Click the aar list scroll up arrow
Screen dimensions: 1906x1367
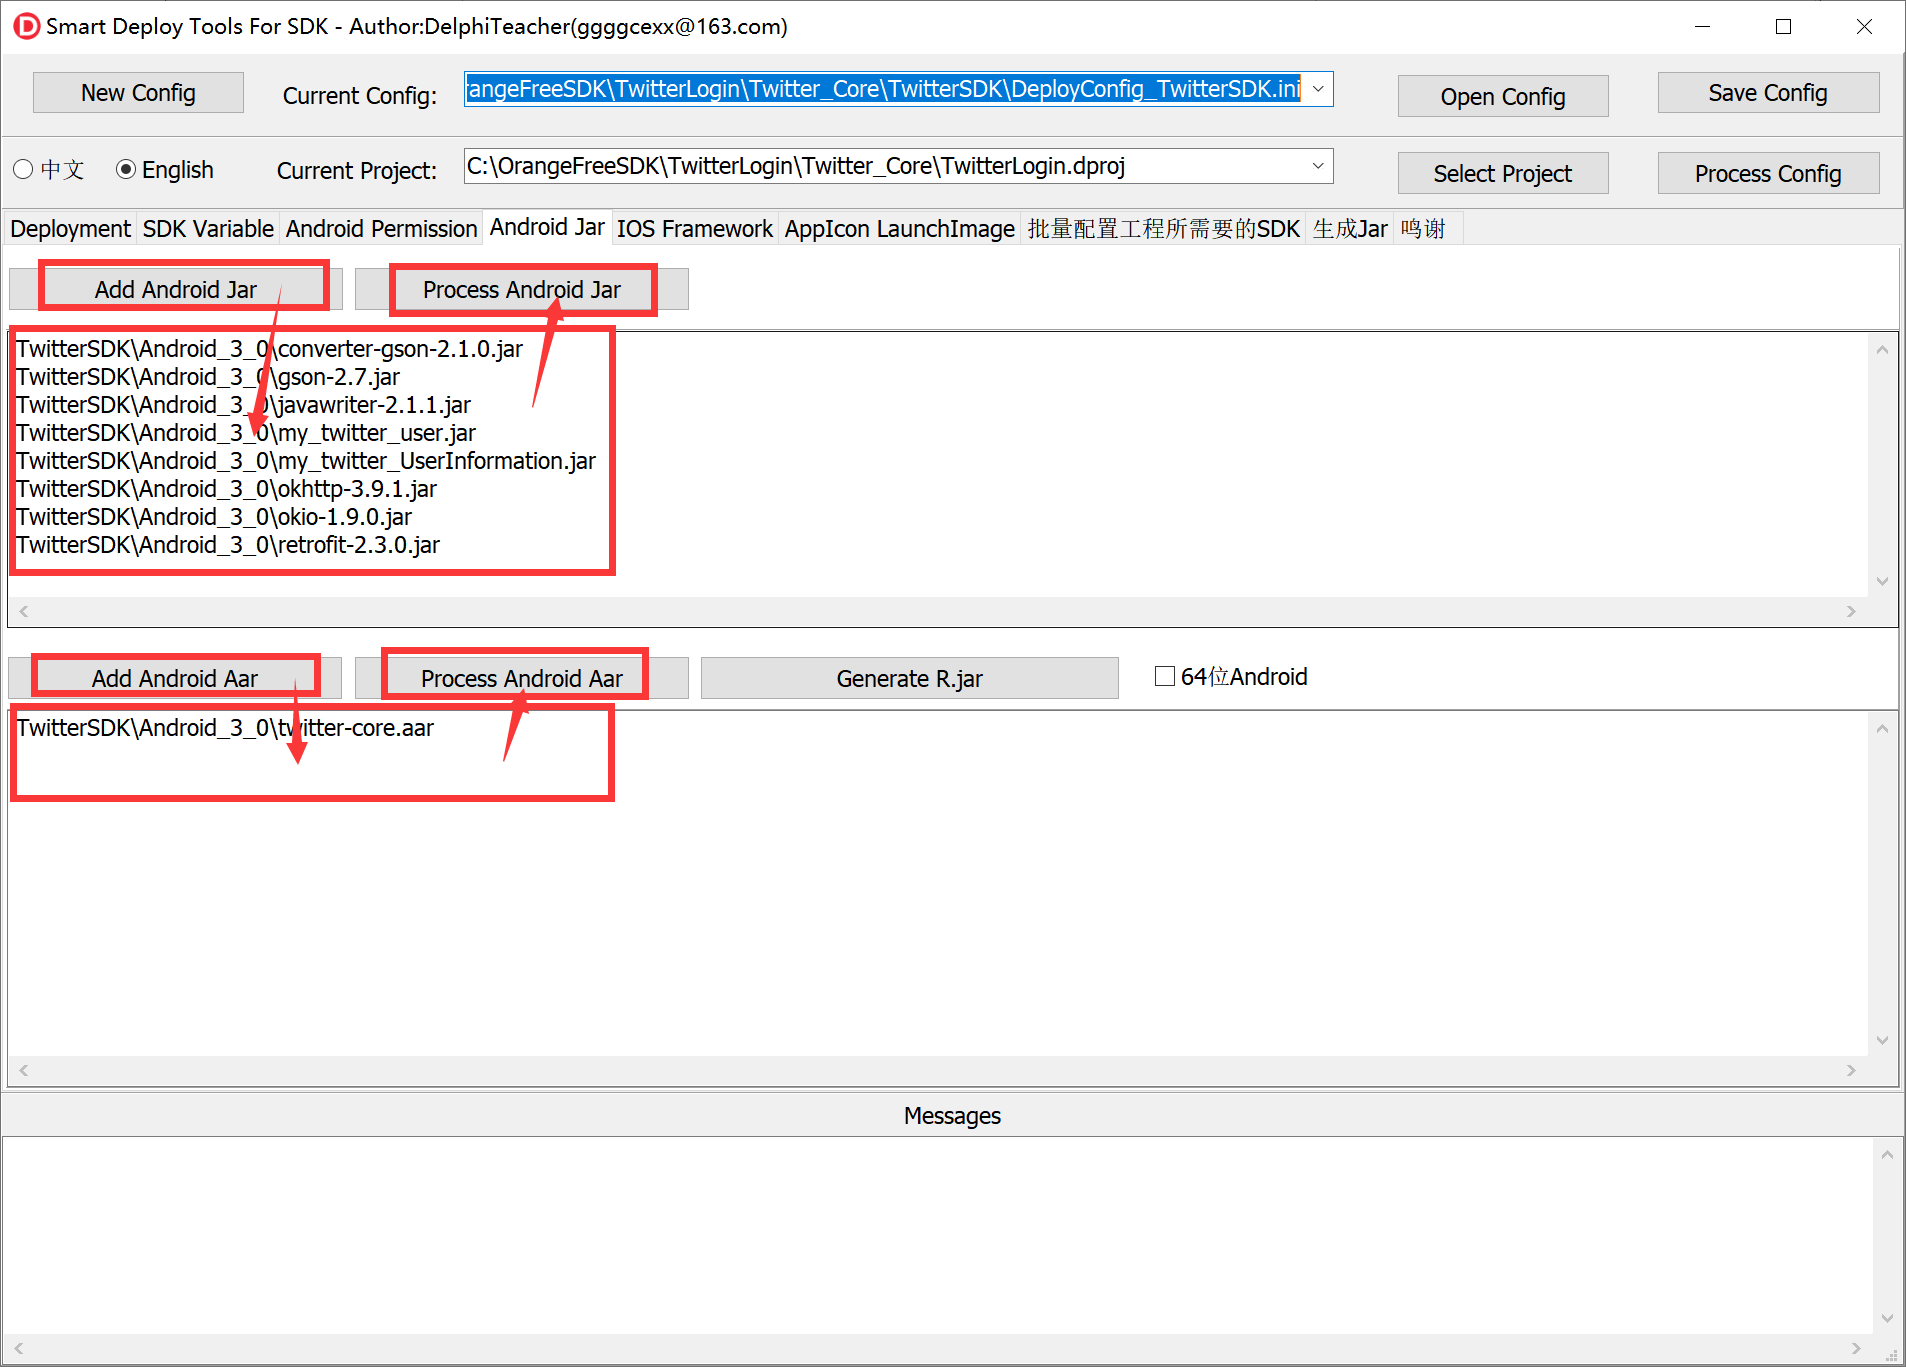point(1882,729)
